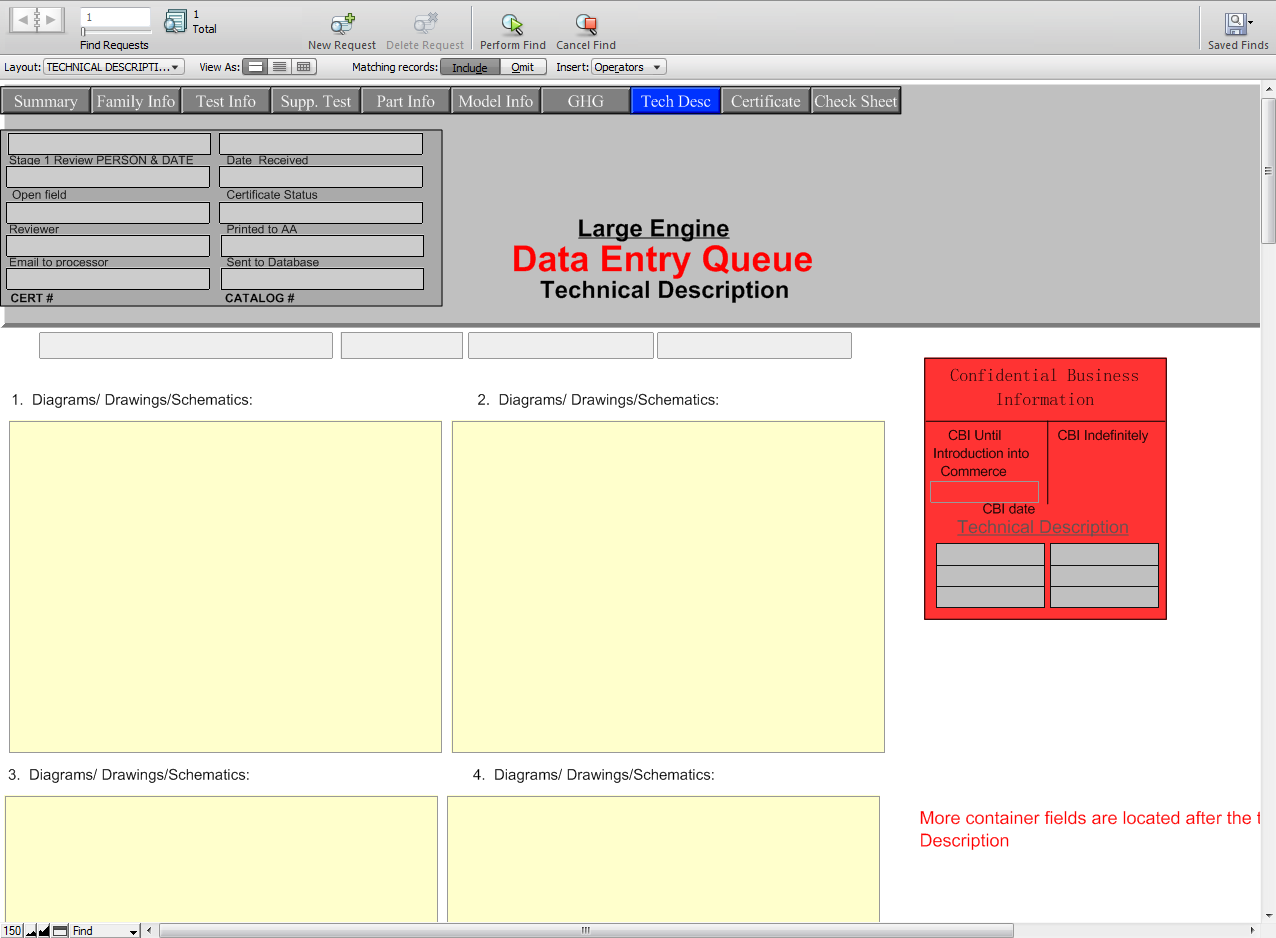1276x938 pixels.
Task: Click the 150 zoom level box
Action: pos(12,931)
